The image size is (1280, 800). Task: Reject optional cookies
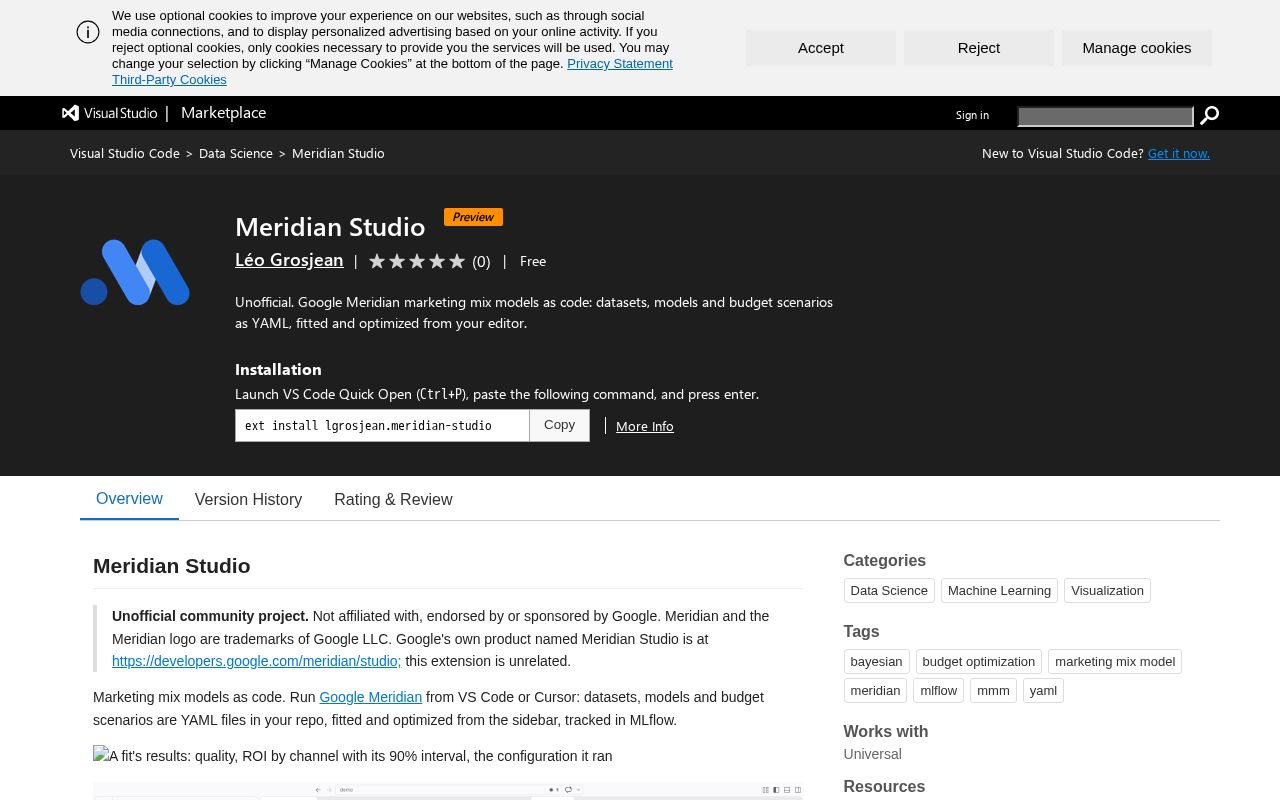979,48
